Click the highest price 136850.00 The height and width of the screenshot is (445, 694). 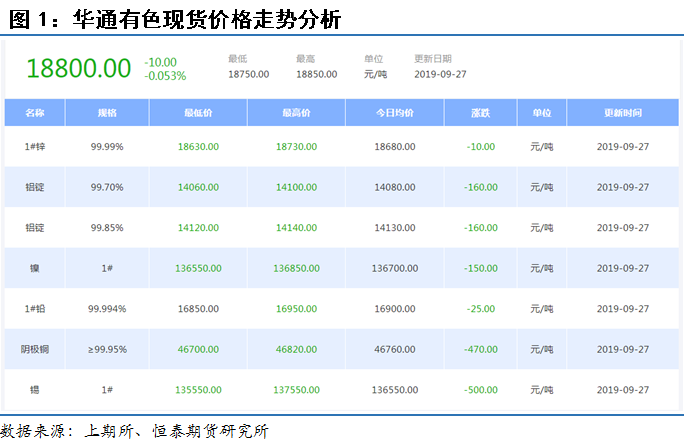pyautogui.click(x=297, y=268)
